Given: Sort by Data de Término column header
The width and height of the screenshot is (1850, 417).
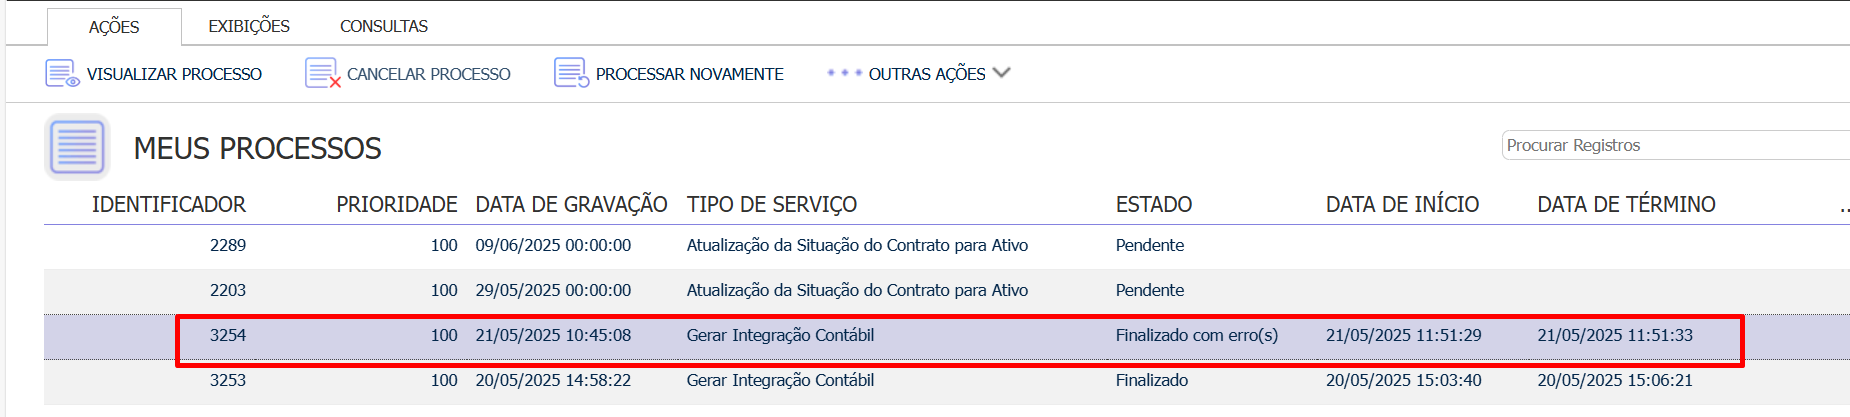Looking at the screenshot, I should pyautogui.click(x=1626, y=204).
